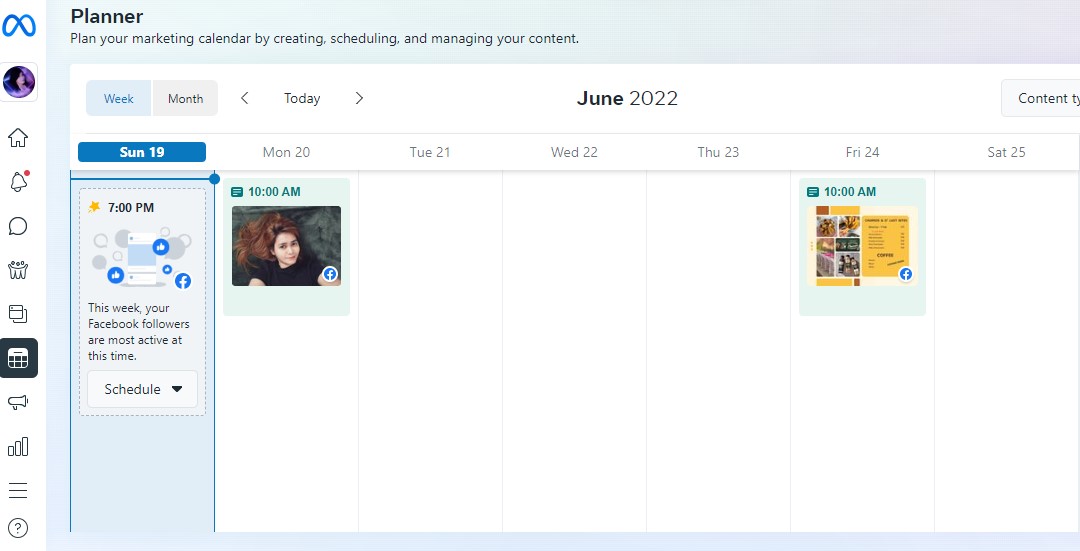1080x551 pixels.
Task: Go to Home in sidebar
Action: 18,138
